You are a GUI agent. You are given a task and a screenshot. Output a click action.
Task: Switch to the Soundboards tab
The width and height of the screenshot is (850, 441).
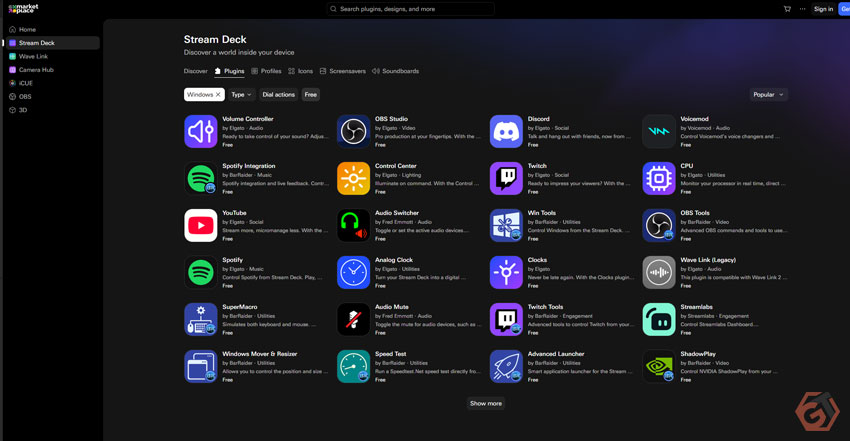396,71
